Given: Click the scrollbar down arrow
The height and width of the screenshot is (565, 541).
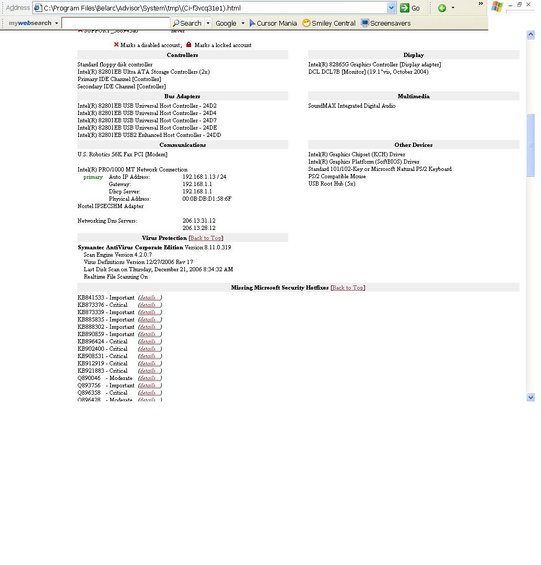Looking at the screenshot, I should (x=530, y=397).
